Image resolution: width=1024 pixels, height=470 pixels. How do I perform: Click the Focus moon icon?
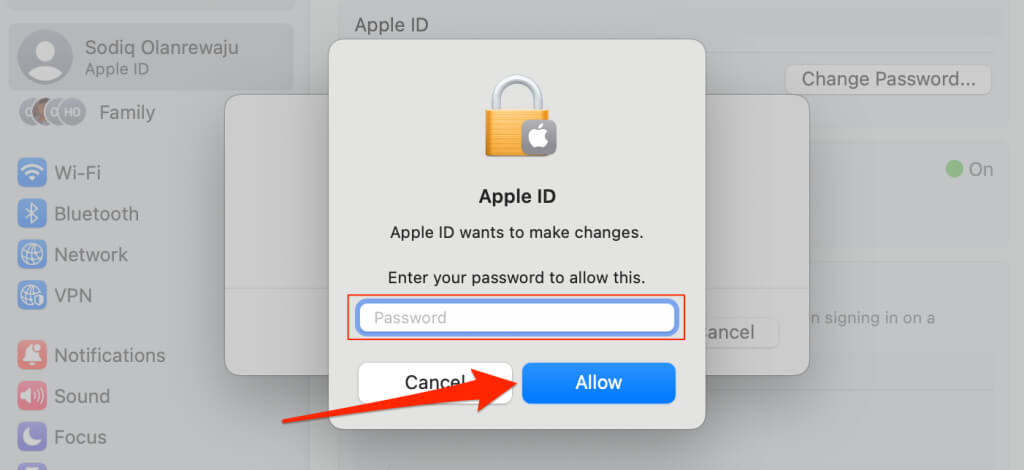(32, 437)
